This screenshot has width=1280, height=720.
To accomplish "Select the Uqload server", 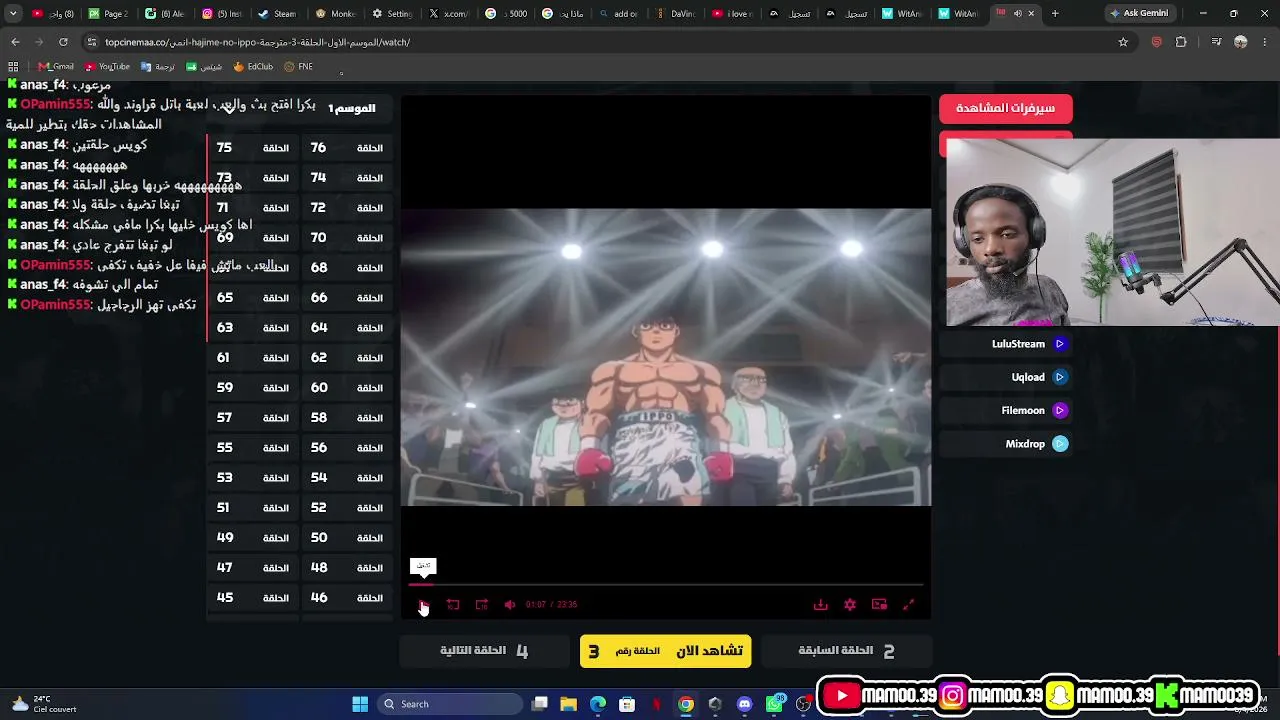I will 1006,377.
